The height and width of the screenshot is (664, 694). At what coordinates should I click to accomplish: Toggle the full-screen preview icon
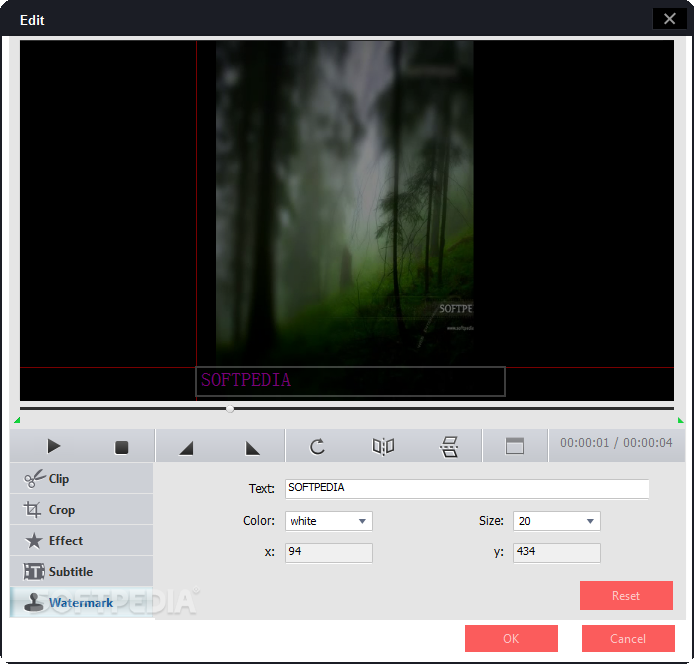coord(515,446)
